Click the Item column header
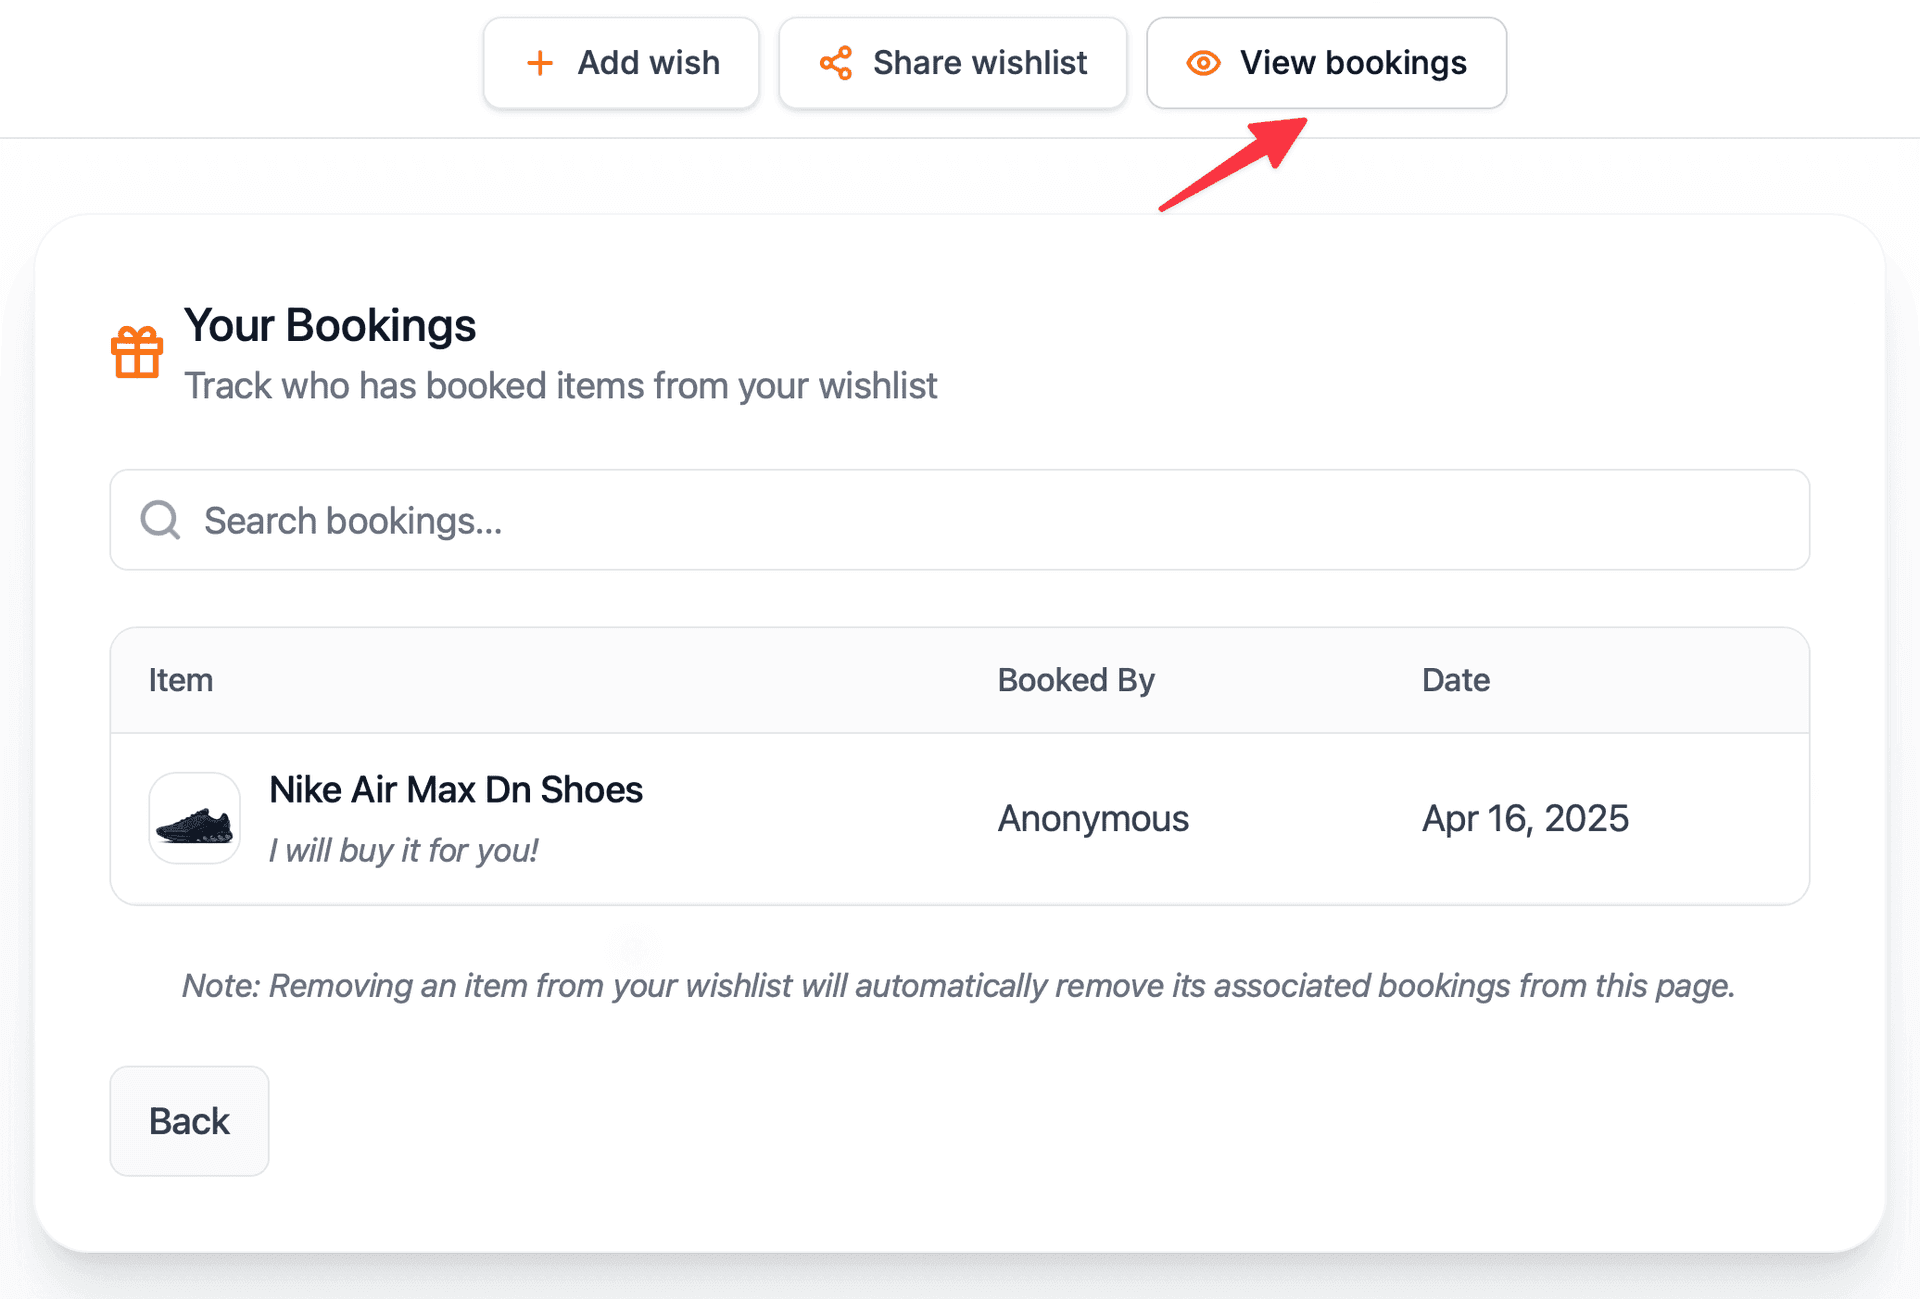The width and height of the screenshot is (1920, 1299). (181, 680)
